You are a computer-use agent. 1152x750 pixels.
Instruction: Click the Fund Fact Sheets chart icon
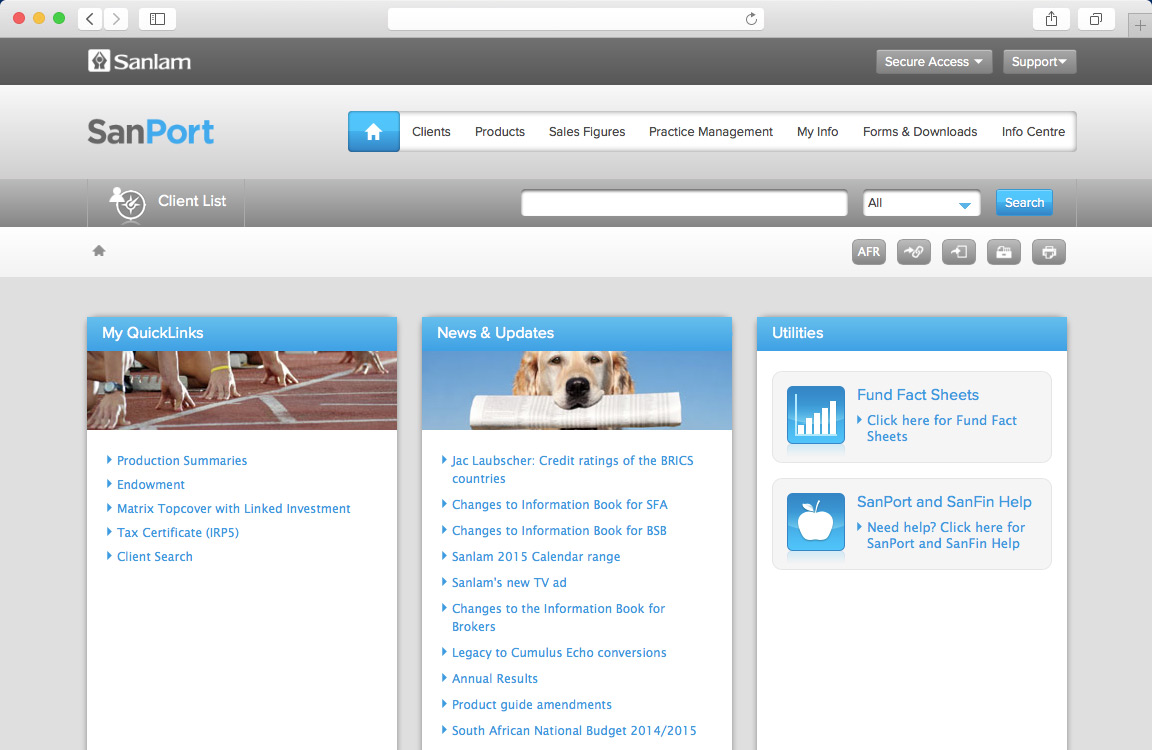click(x=815, y=414)
